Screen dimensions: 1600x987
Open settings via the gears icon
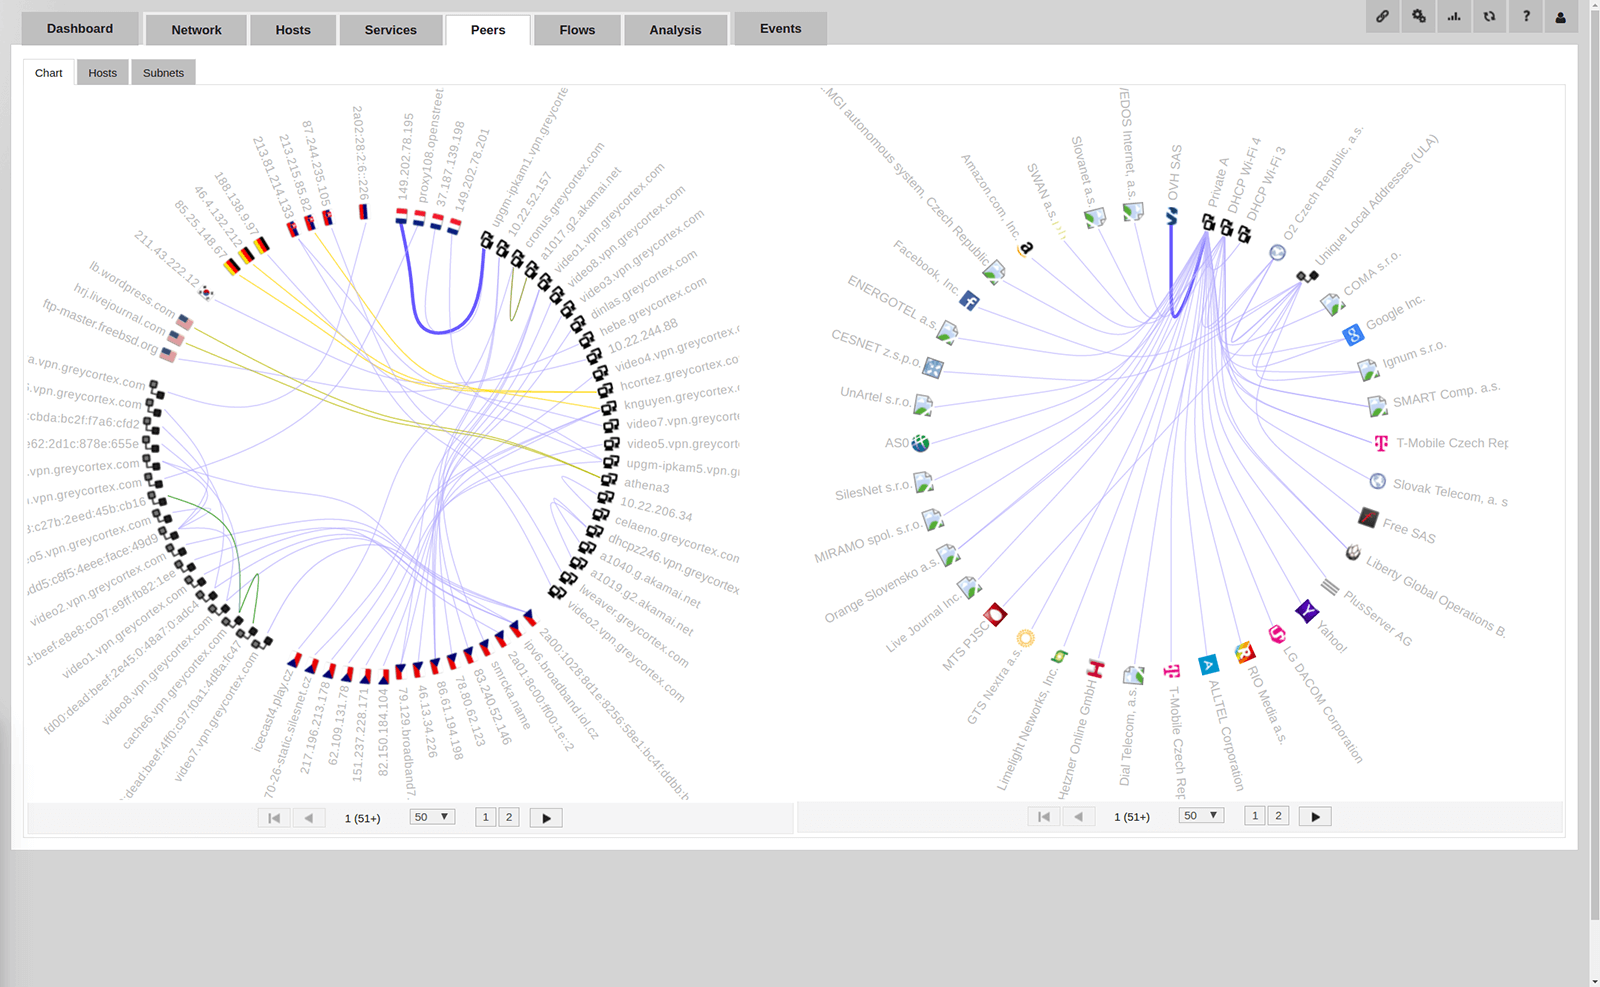[x=1418, y=16]
